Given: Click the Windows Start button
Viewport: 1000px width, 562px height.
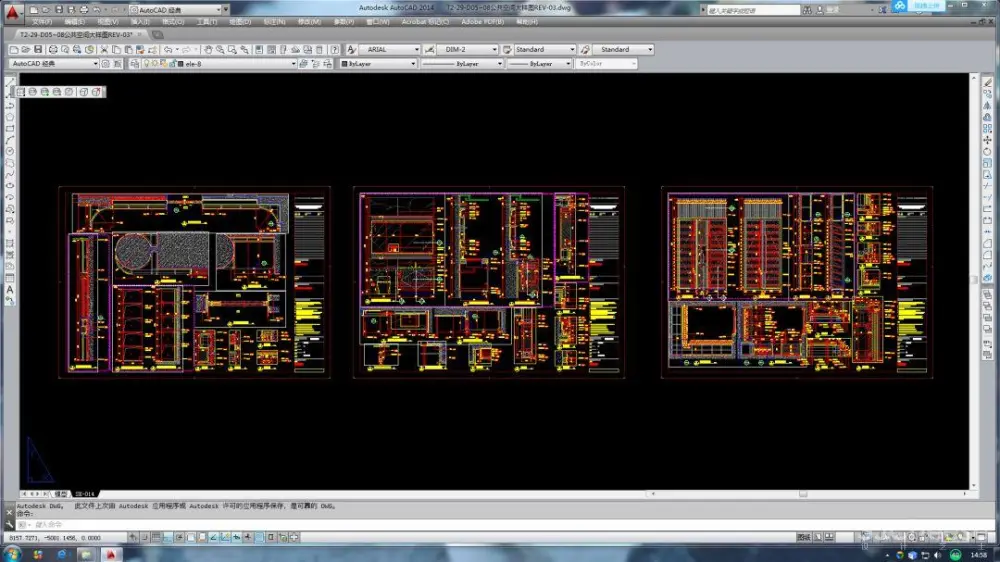Looking at the screenshot, I should 14,553.
